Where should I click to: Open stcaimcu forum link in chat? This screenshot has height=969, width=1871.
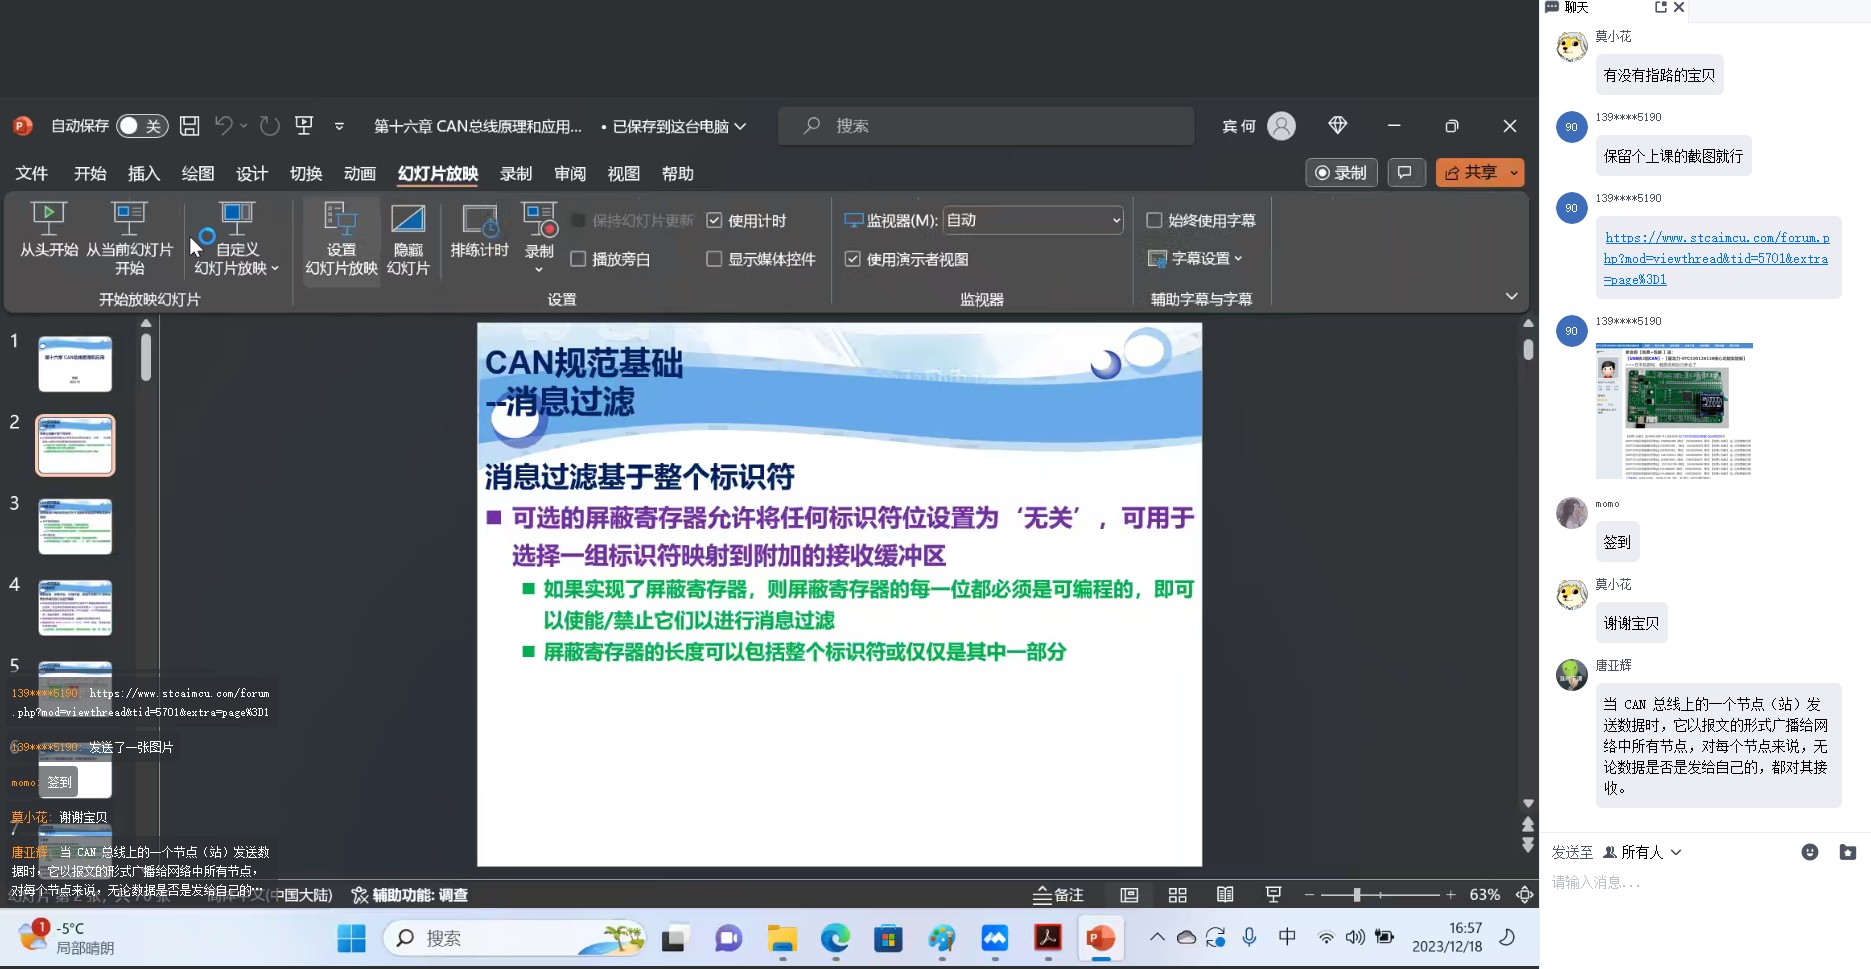tap(1717, 259)
